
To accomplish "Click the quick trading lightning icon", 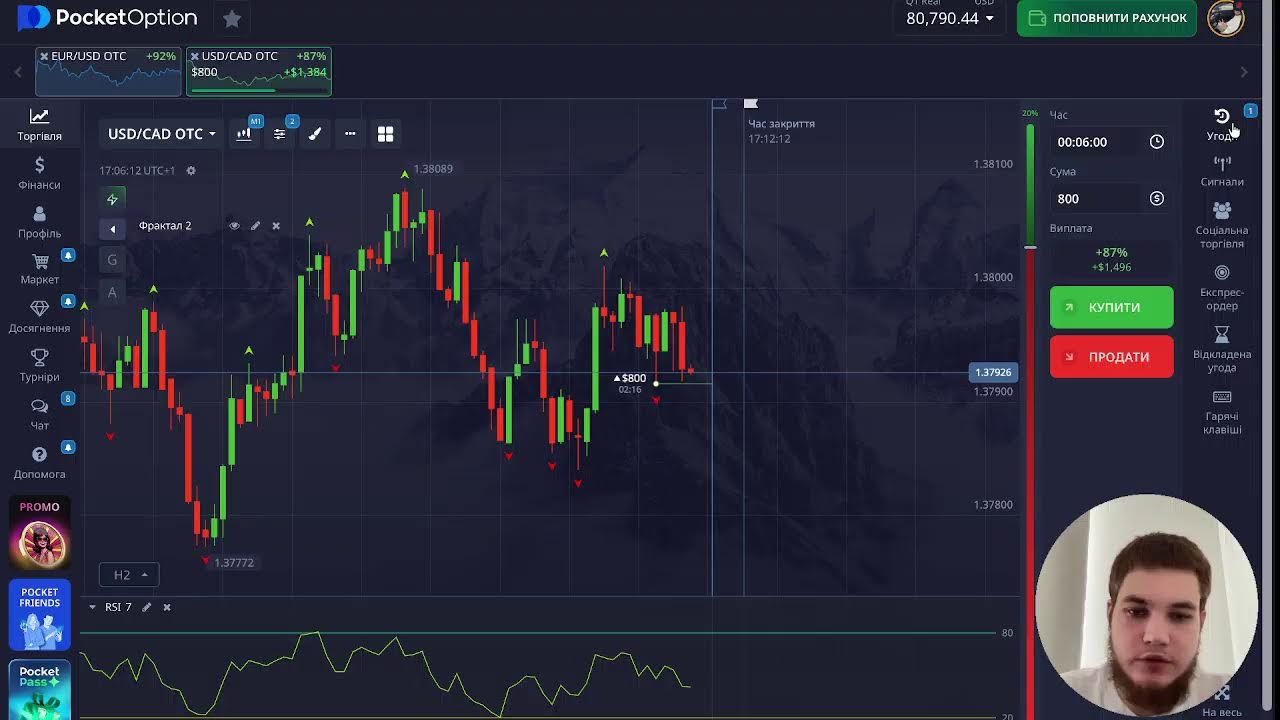I will point(112,199).
